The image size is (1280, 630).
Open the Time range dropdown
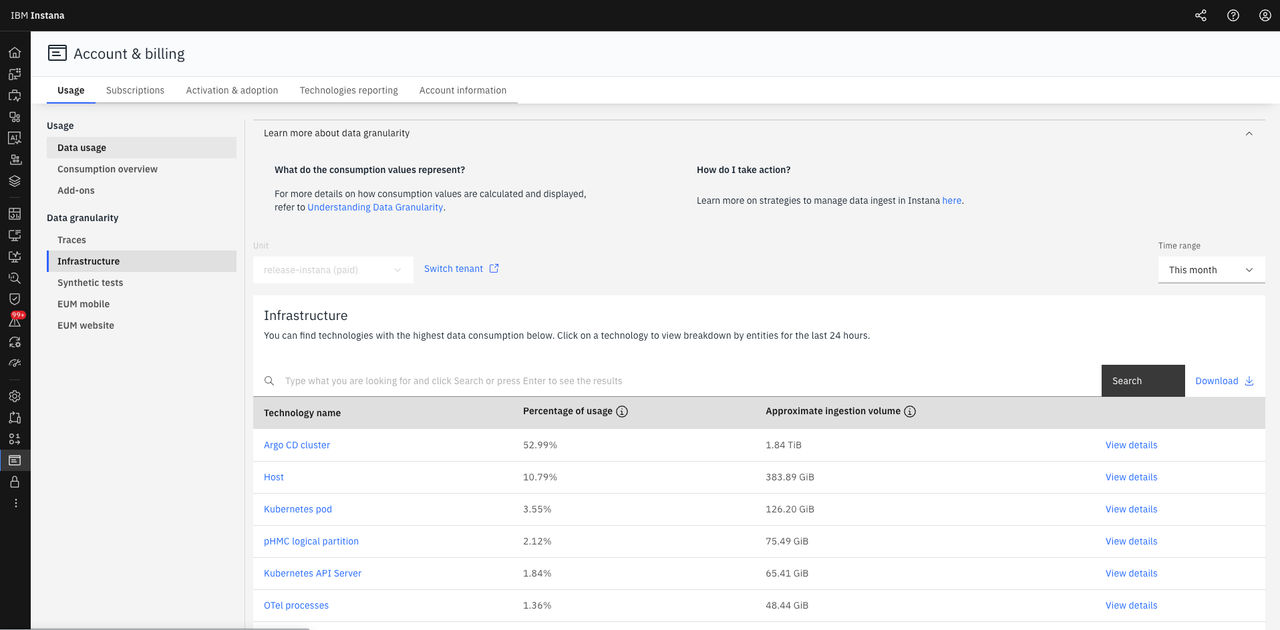[x=1211, y=270]
